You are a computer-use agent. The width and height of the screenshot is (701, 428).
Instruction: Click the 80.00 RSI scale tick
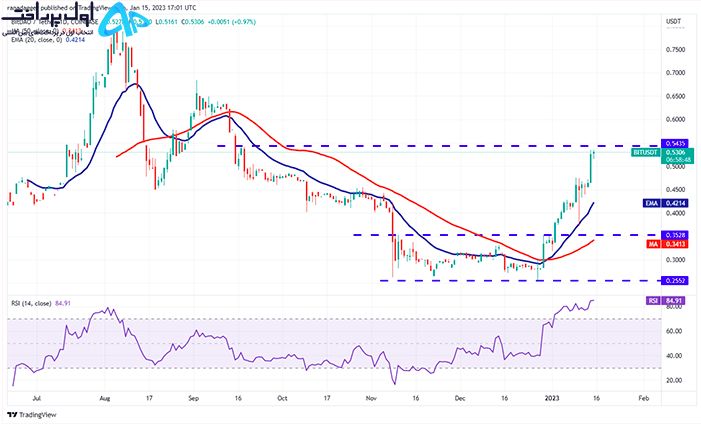pyautogui.click(x=674, y=307)
